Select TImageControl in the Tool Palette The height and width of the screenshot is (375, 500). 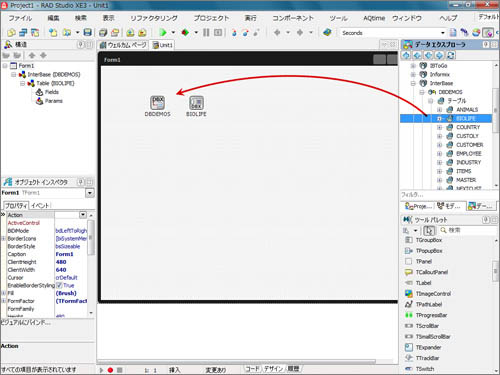pos(433,294)
